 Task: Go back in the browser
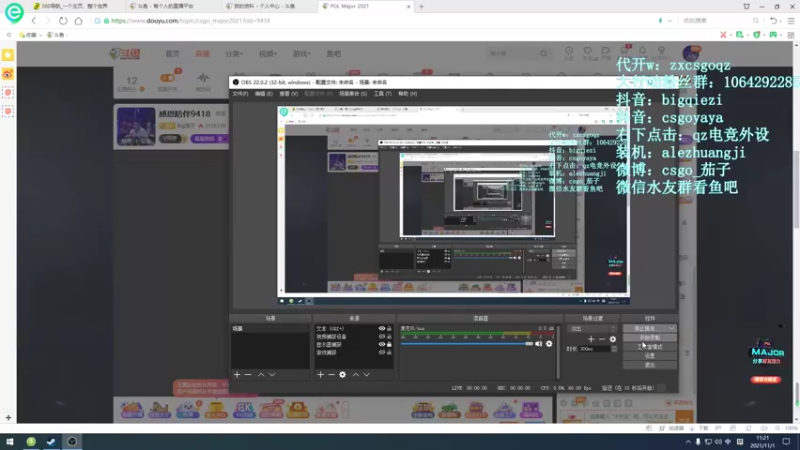point(34,21)
